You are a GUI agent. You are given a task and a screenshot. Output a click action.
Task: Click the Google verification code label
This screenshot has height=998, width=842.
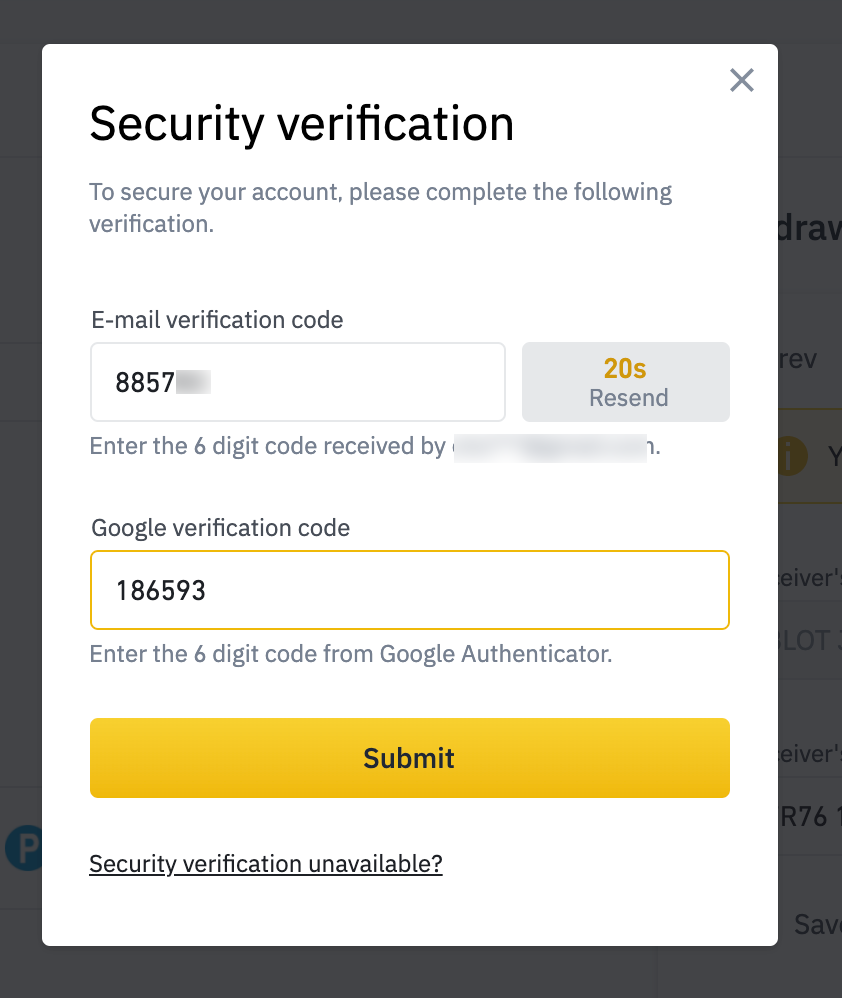220,528
